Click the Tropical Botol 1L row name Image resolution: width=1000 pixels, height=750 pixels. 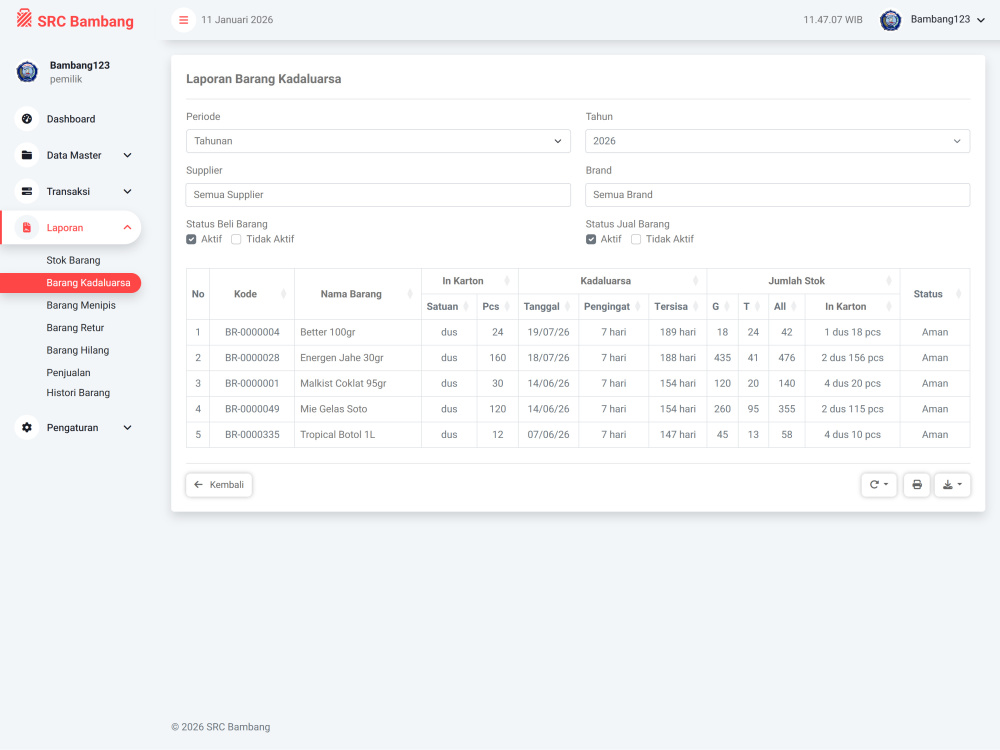337,434
